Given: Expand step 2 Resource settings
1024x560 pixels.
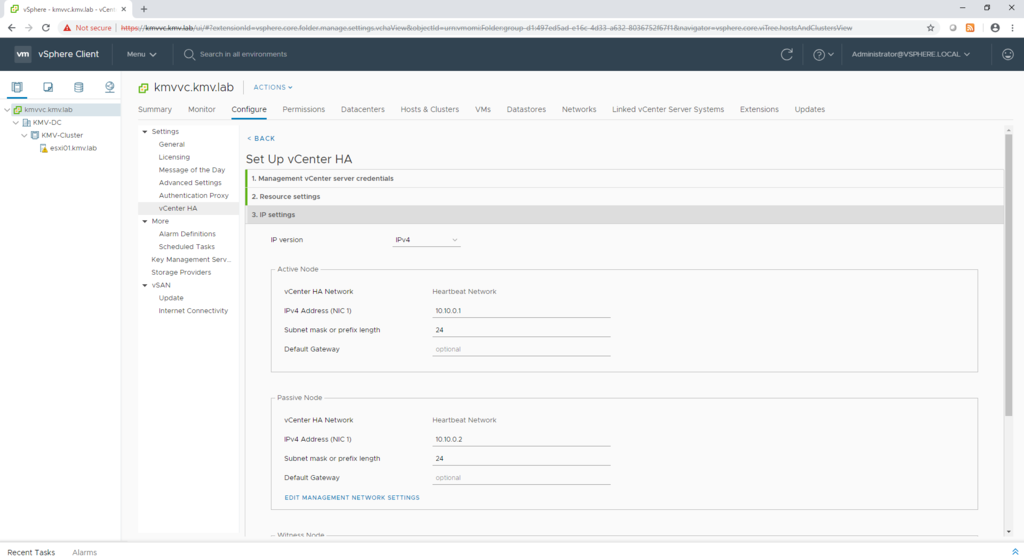Looking at the screenshot, I should [x=624, y=196].
